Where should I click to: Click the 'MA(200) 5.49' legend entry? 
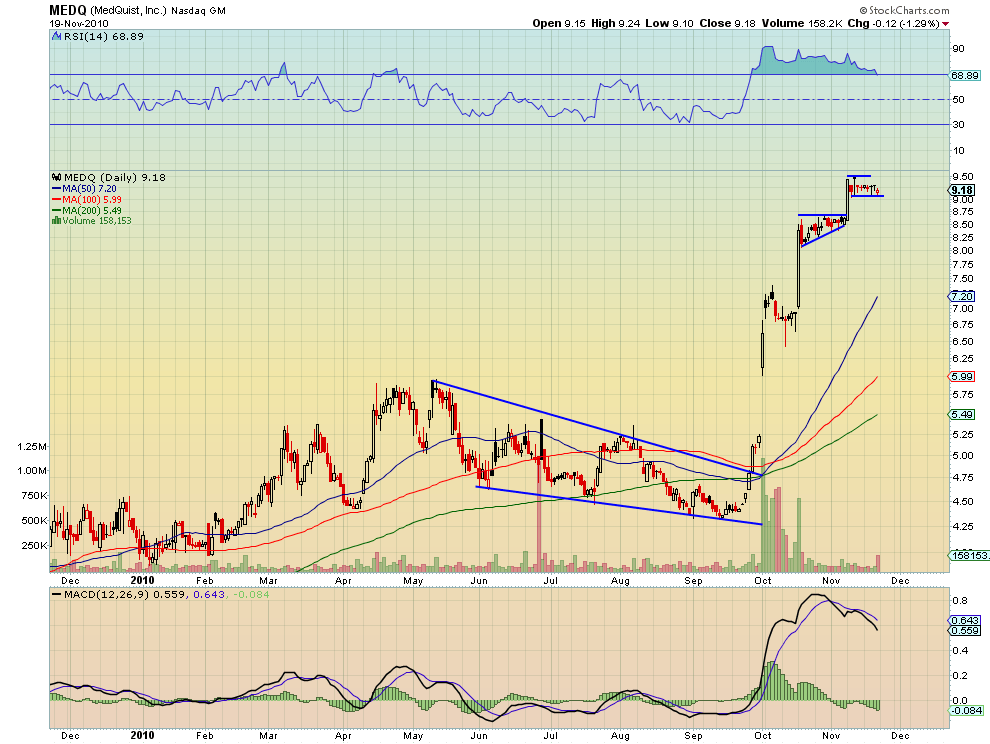(92, 210)
